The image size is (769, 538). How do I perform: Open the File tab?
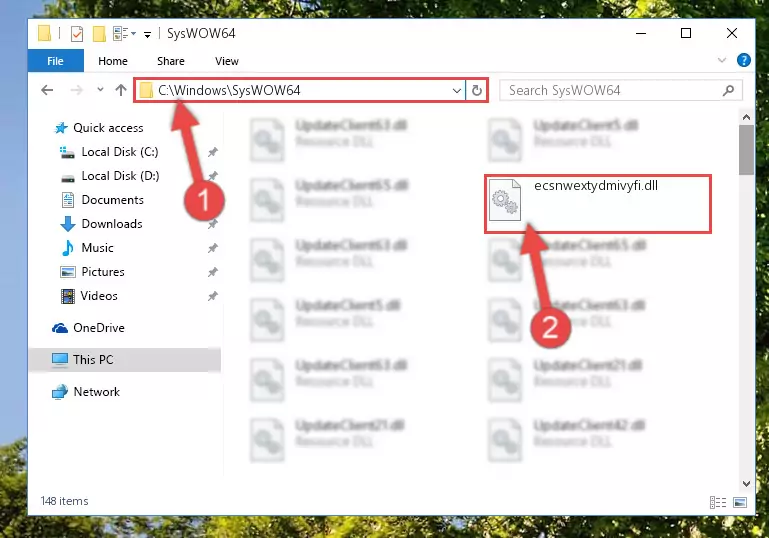(55, 61)
